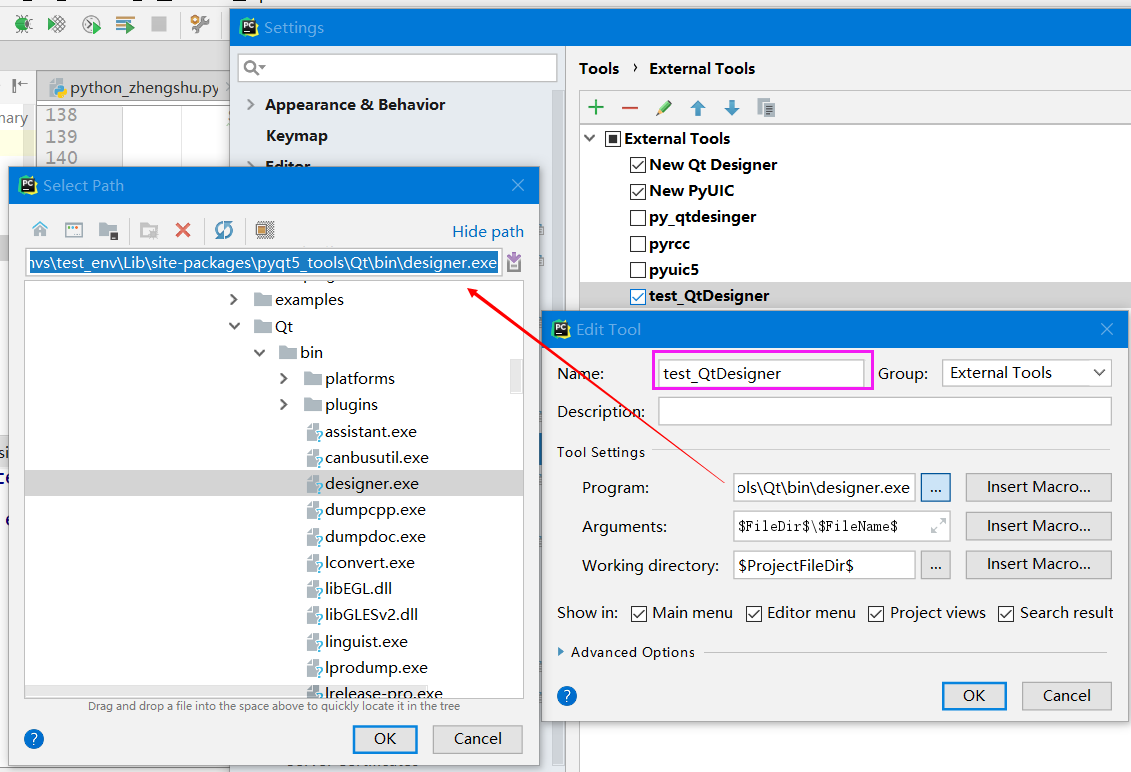Click the Project directory icon in Select Path
1131x772 pixels.
[108, 230]
